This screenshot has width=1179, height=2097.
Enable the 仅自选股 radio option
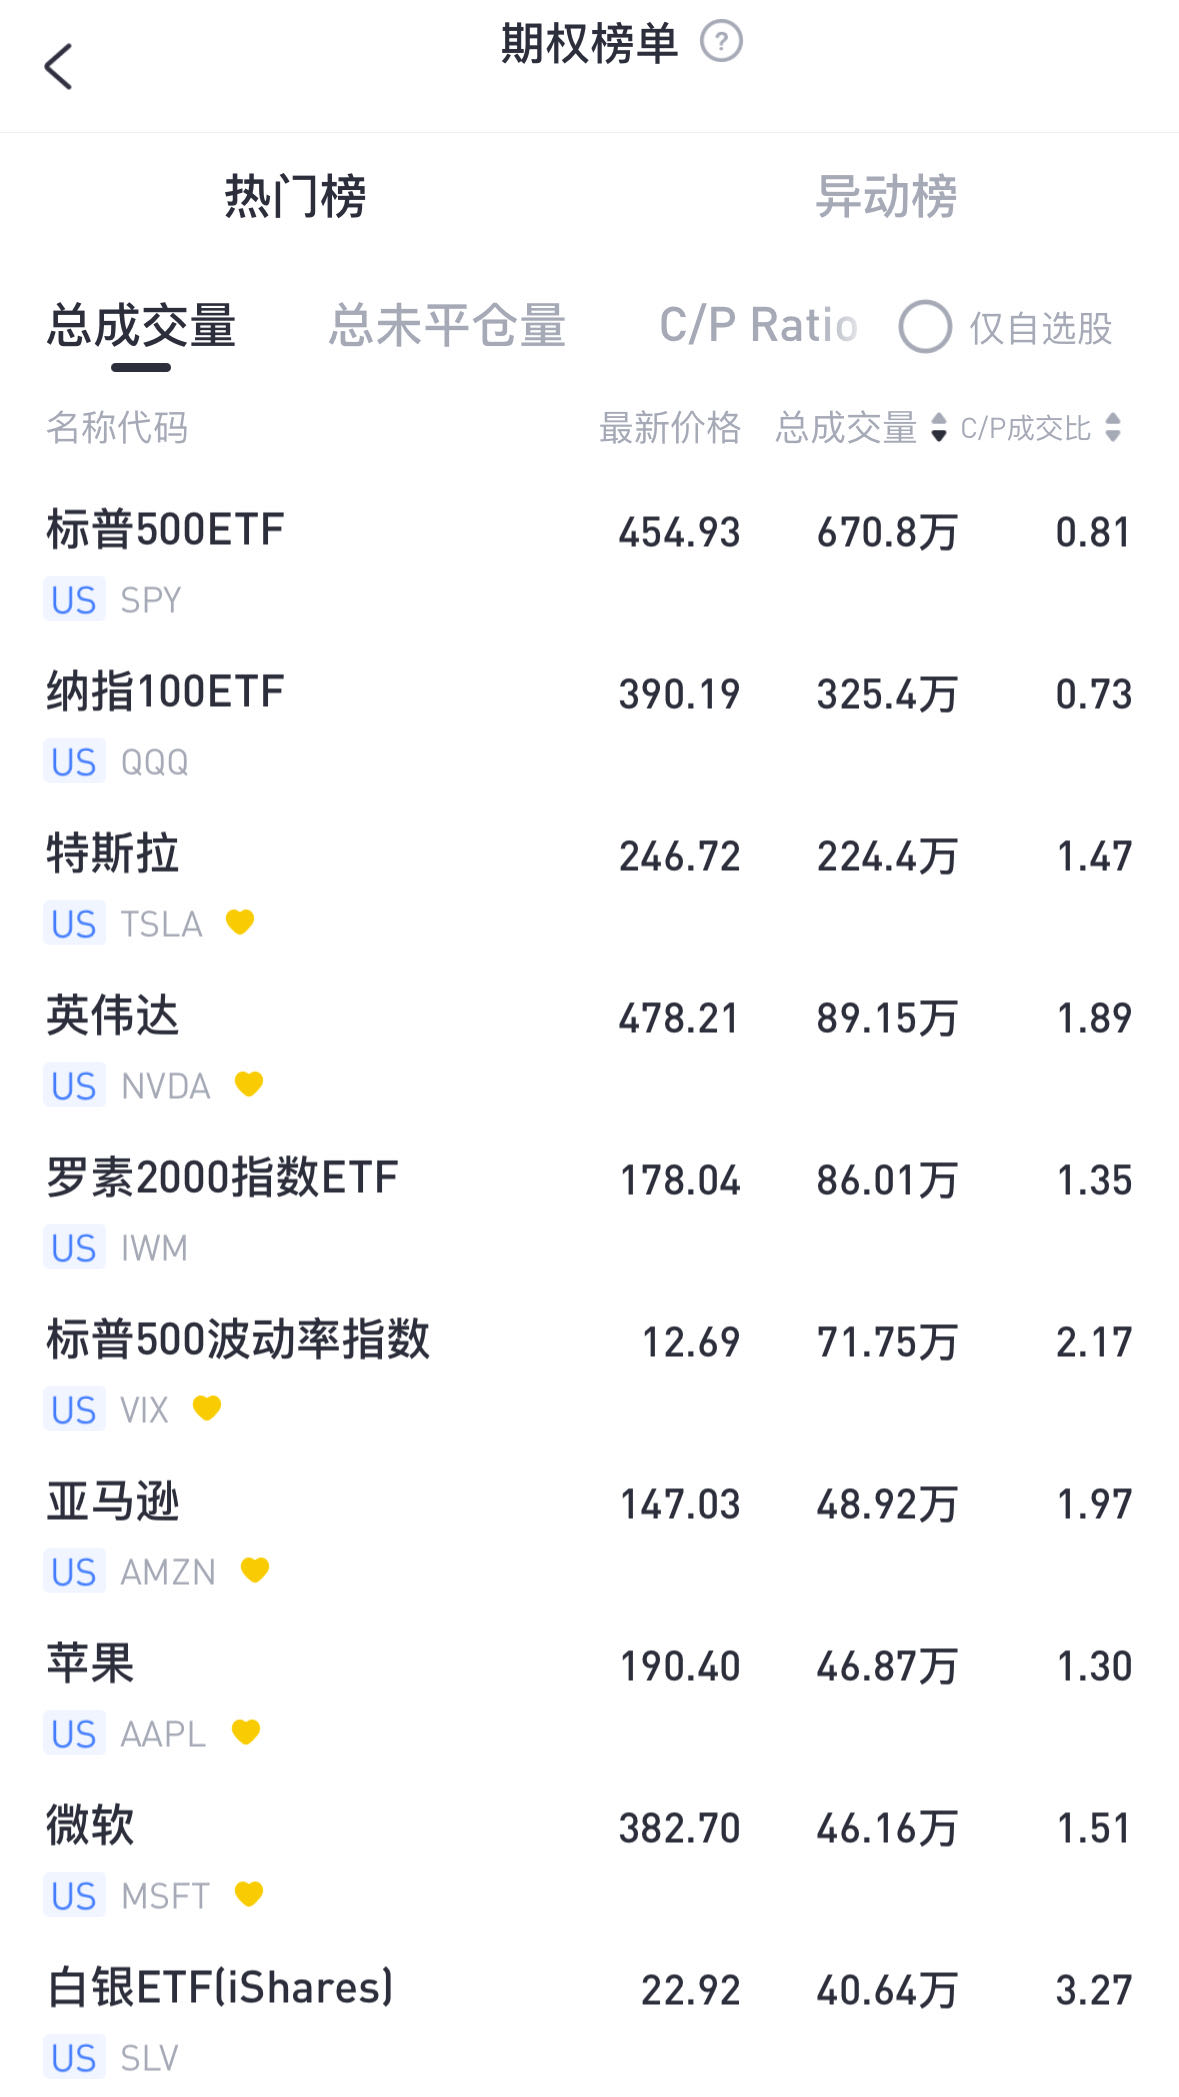coord(925,327)
